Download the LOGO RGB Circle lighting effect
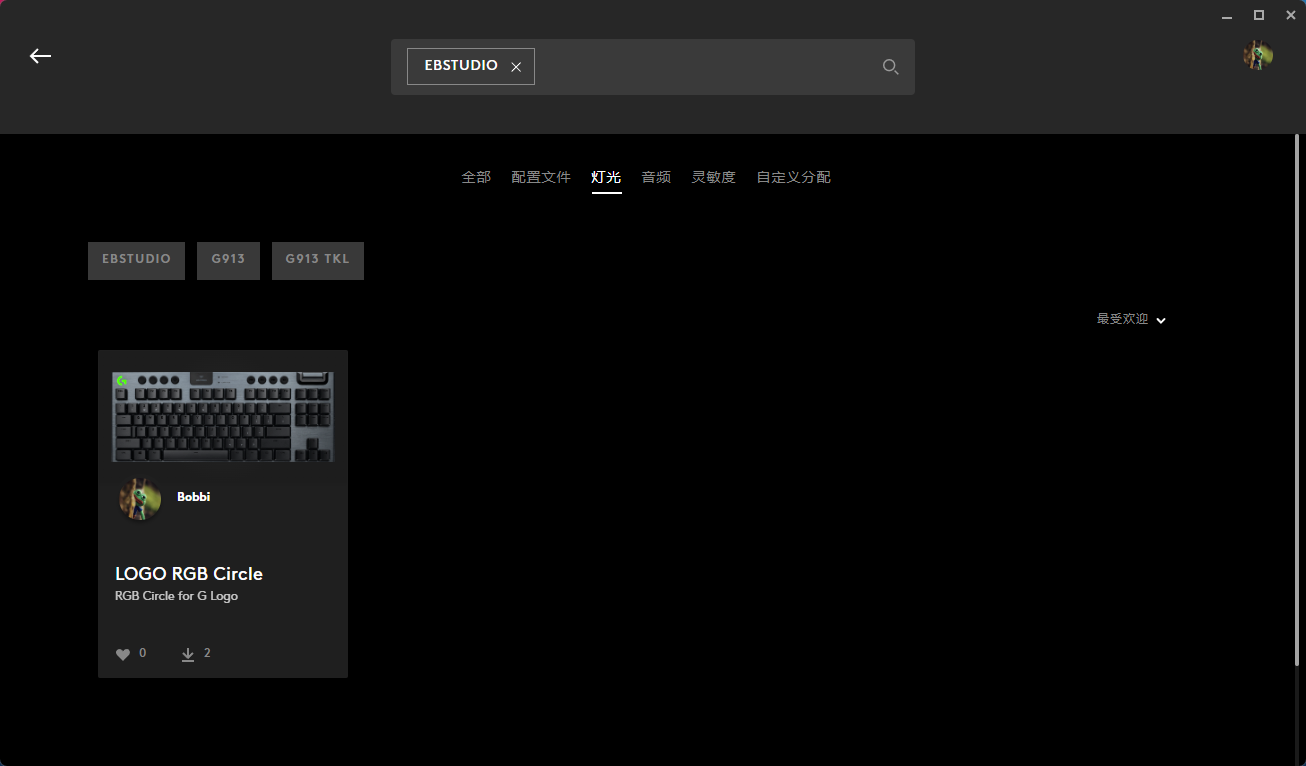 pyautogui.click(x=188, y=654)
